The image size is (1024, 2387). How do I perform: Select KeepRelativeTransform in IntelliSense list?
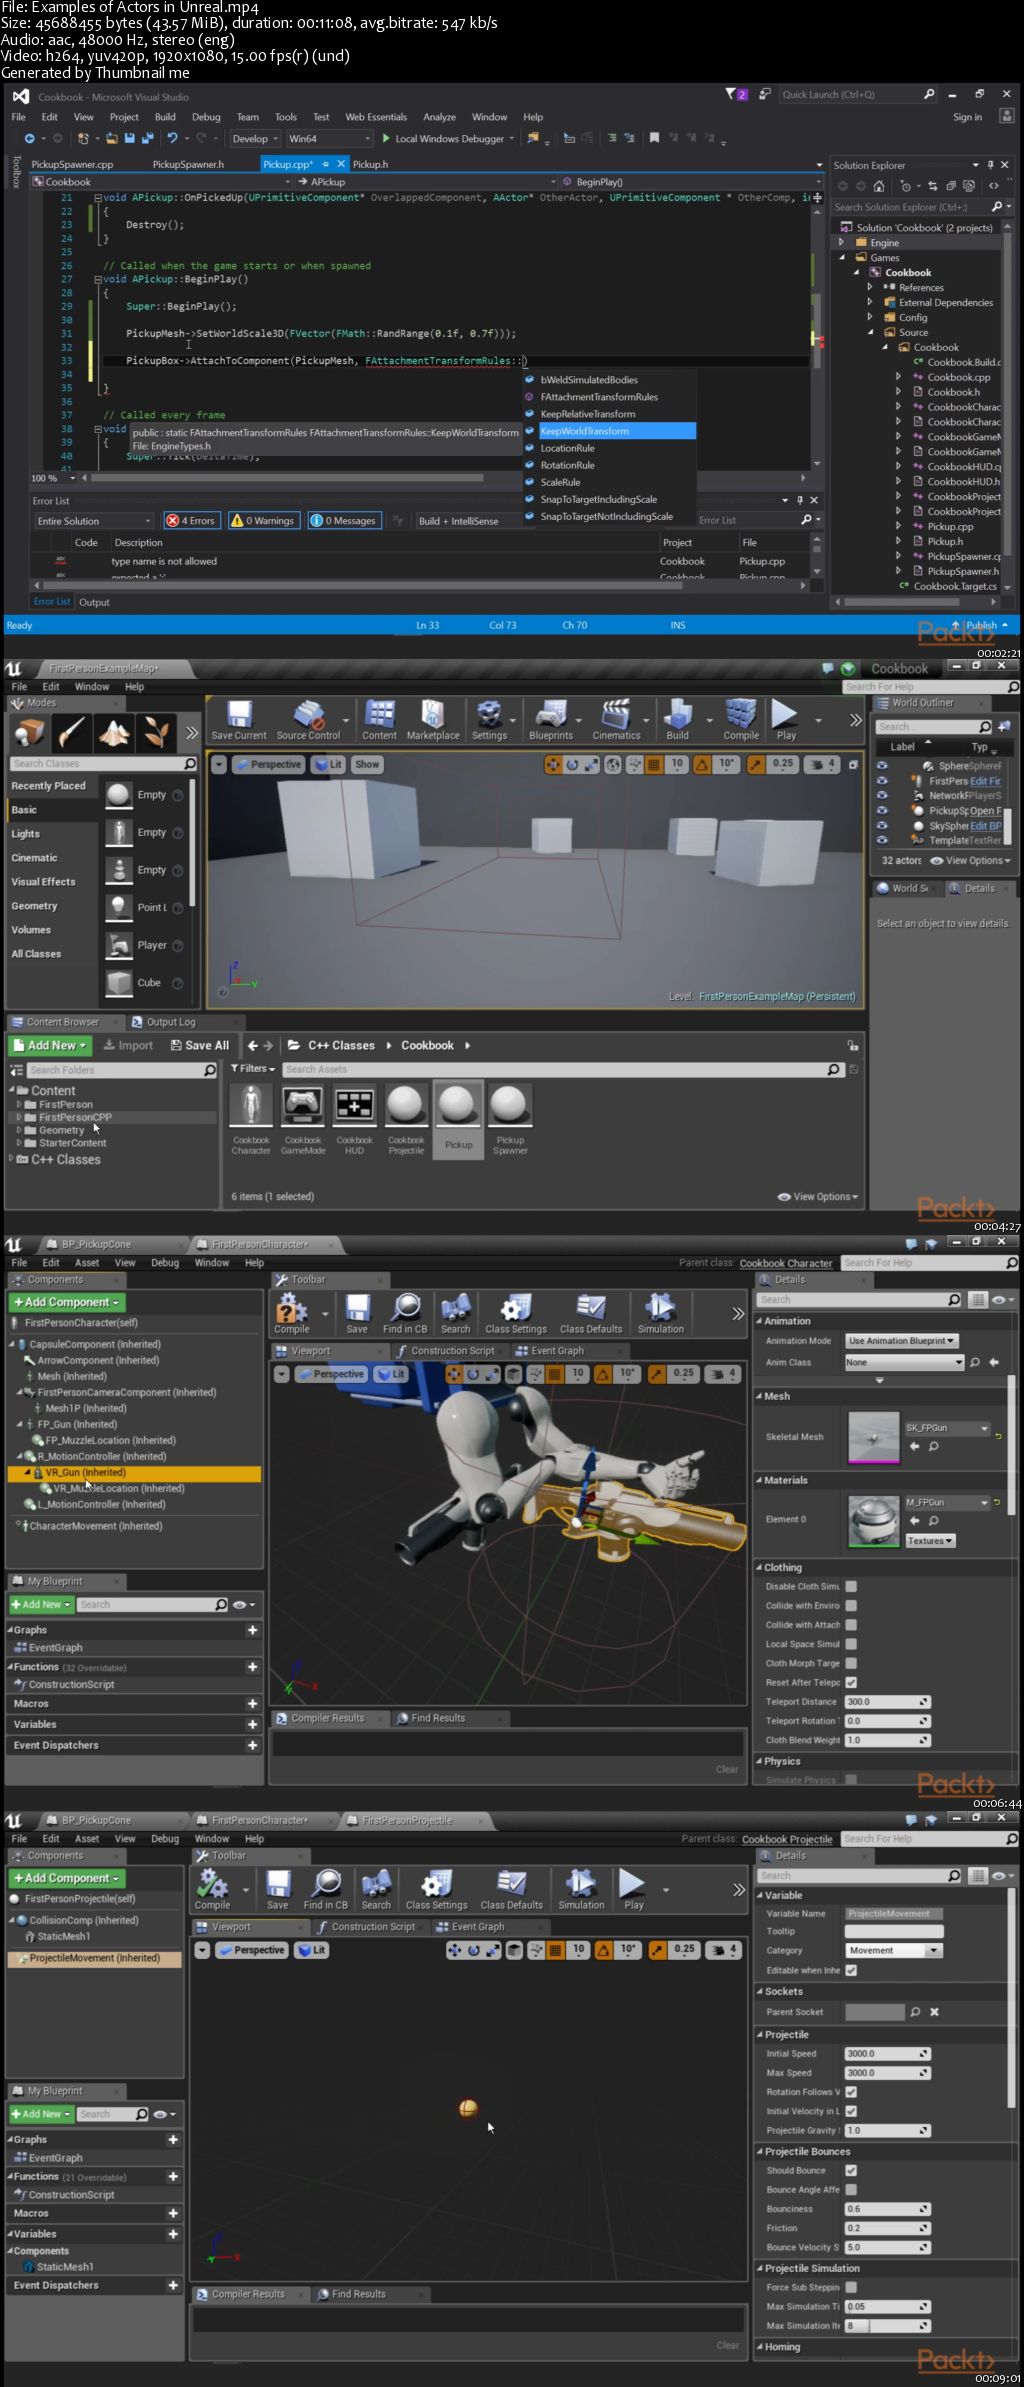point(588,414)
